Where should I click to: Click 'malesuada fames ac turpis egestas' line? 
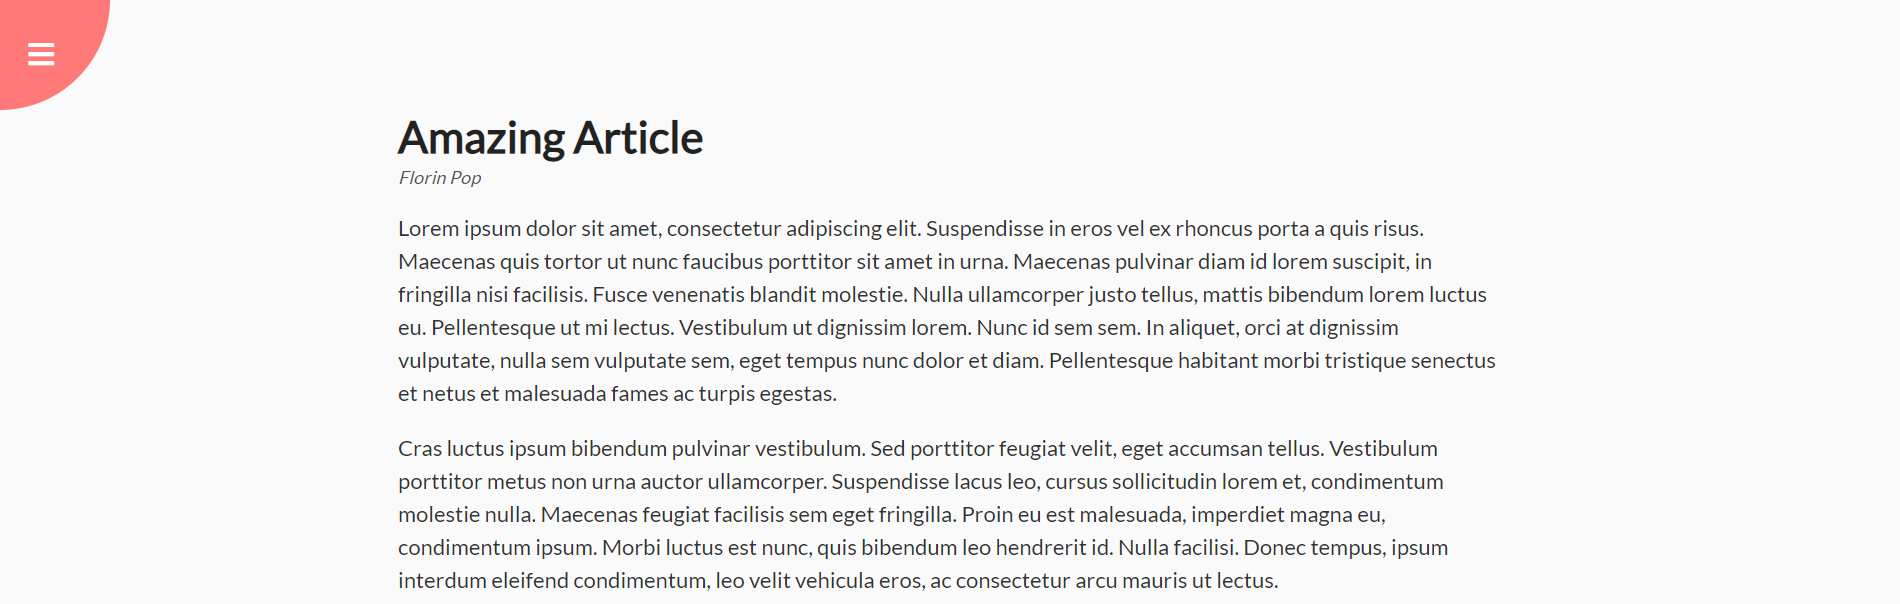coord(670,394)
